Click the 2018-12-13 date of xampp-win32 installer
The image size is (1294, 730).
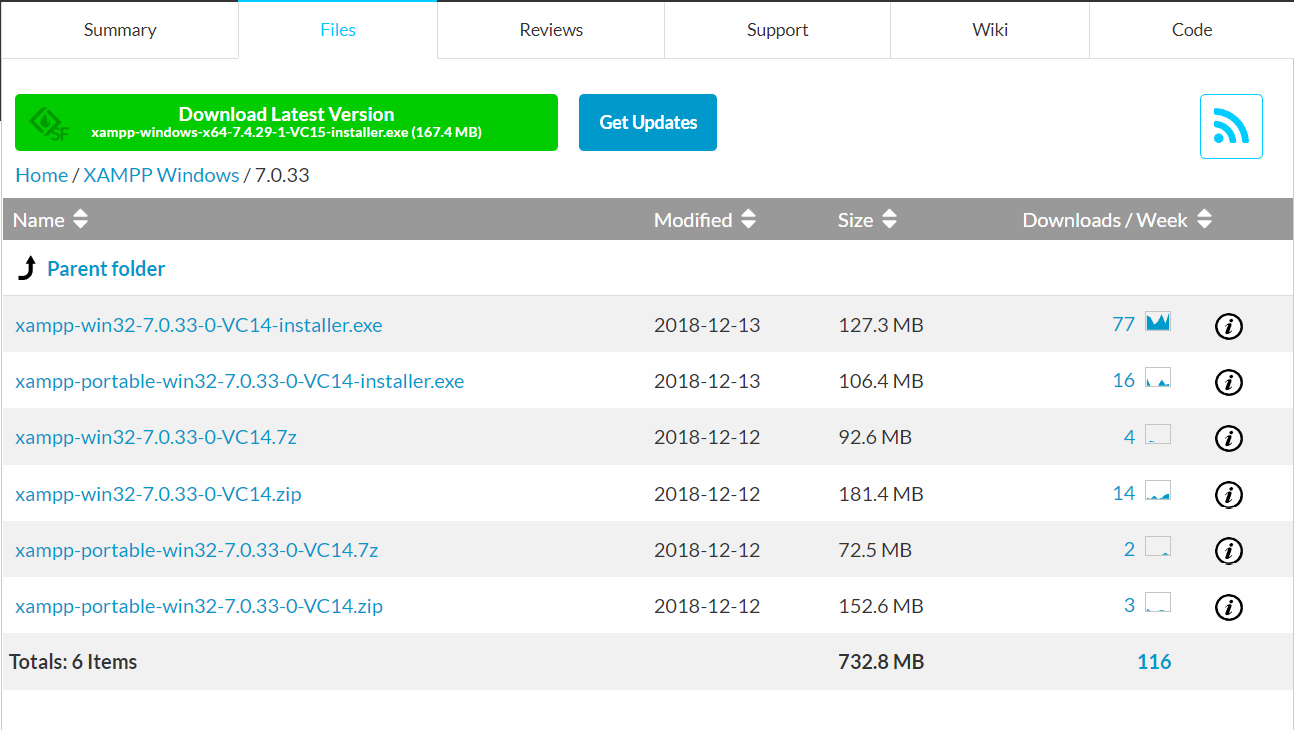tap(707, 325)
